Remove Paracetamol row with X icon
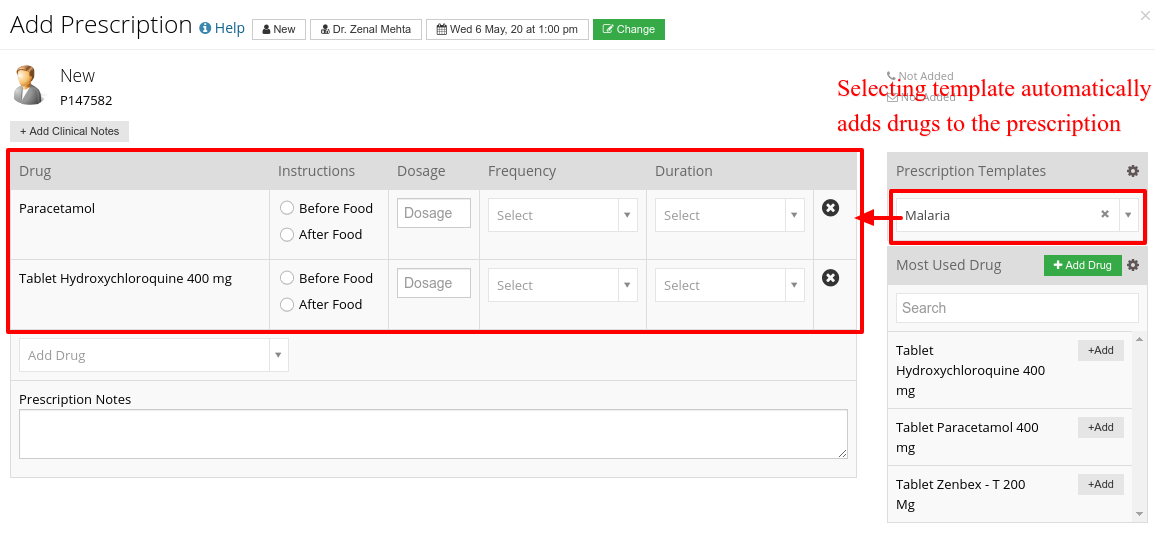The height and width of the screenshot is (542, 1155). point(830,208)
